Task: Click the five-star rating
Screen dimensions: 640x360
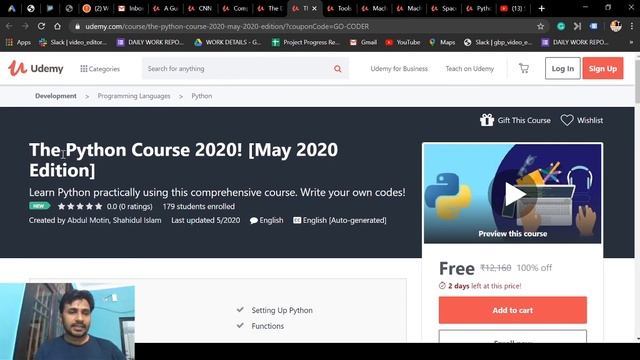Action: point(80,207)
